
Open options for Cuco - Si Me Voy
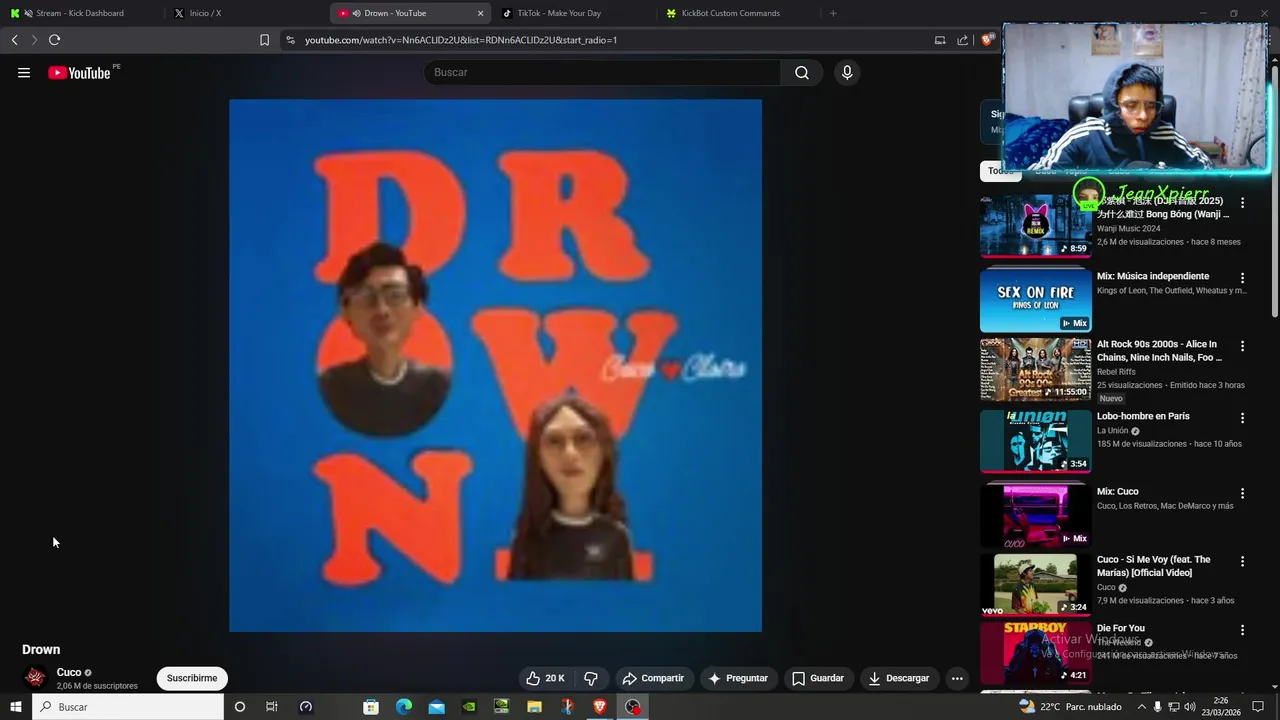click(1243, 562)
